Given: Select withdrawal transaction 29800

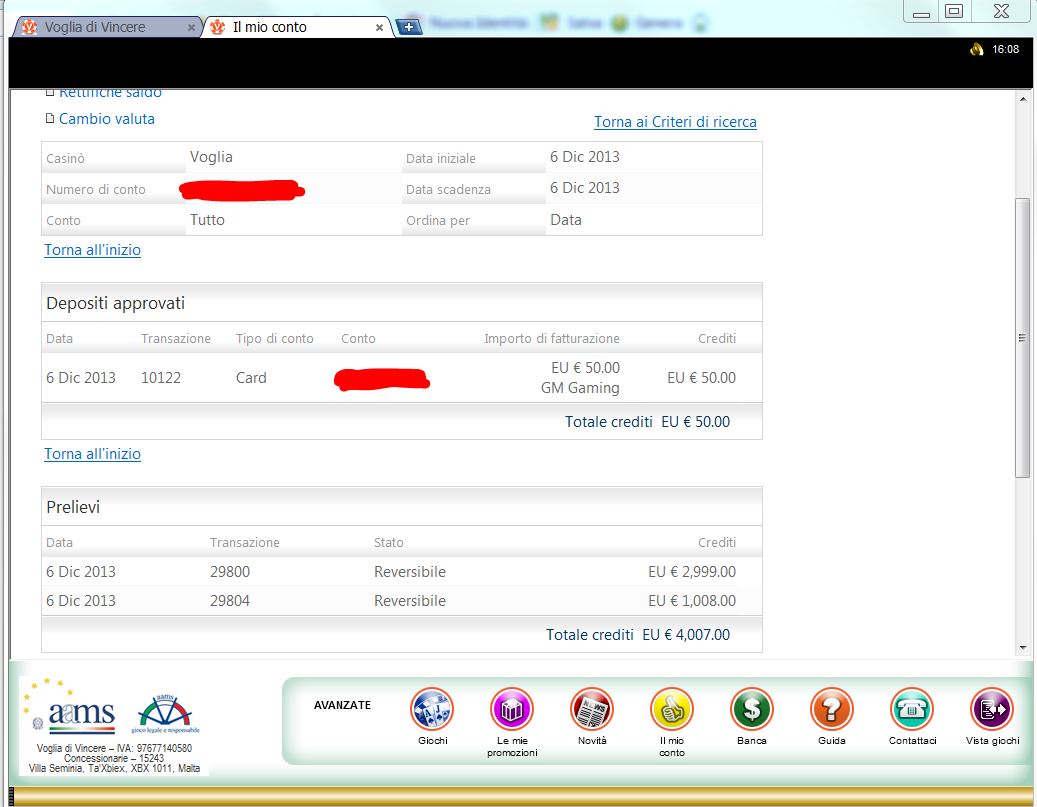Looking at the screenshot, I should 230,572.
